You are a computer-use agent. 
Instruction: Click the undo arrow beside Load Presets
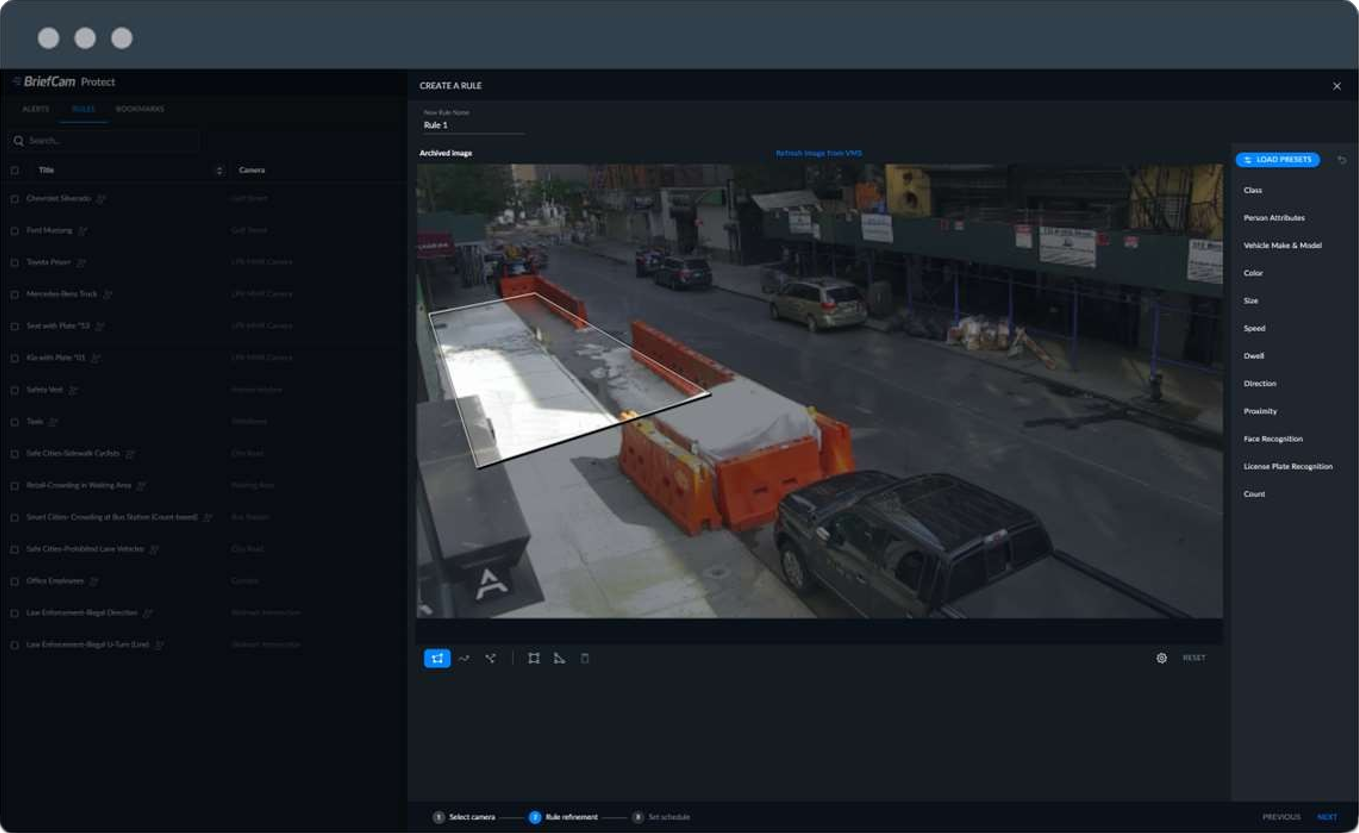click(1342, 160)
